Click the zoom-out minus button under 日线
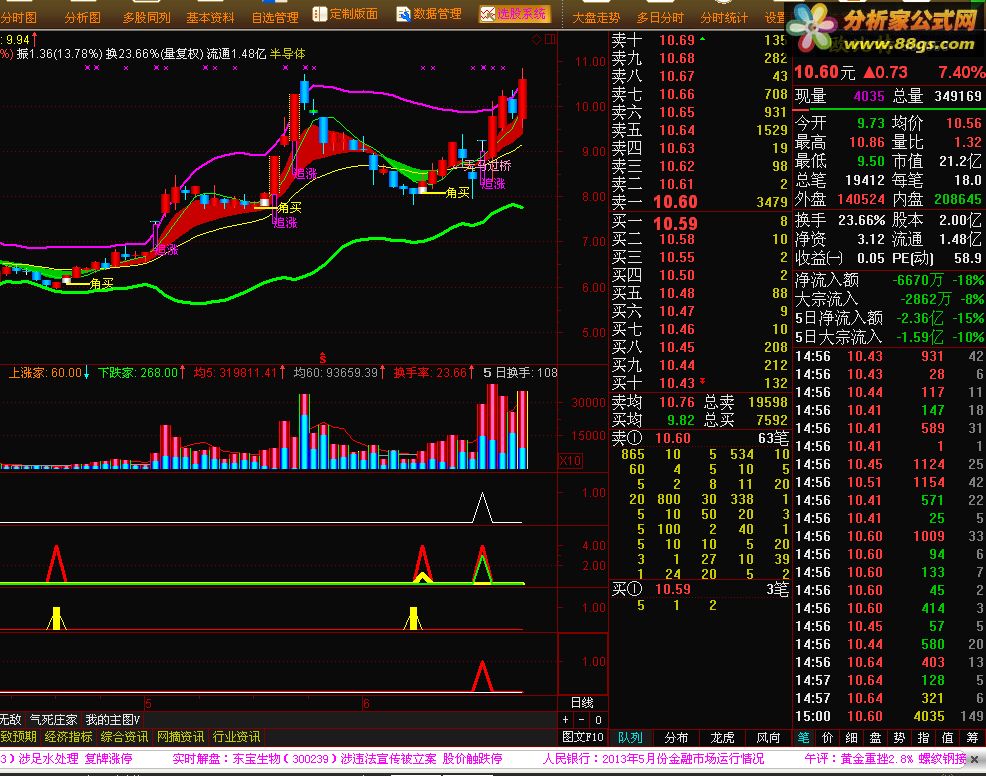 (582, 720)
